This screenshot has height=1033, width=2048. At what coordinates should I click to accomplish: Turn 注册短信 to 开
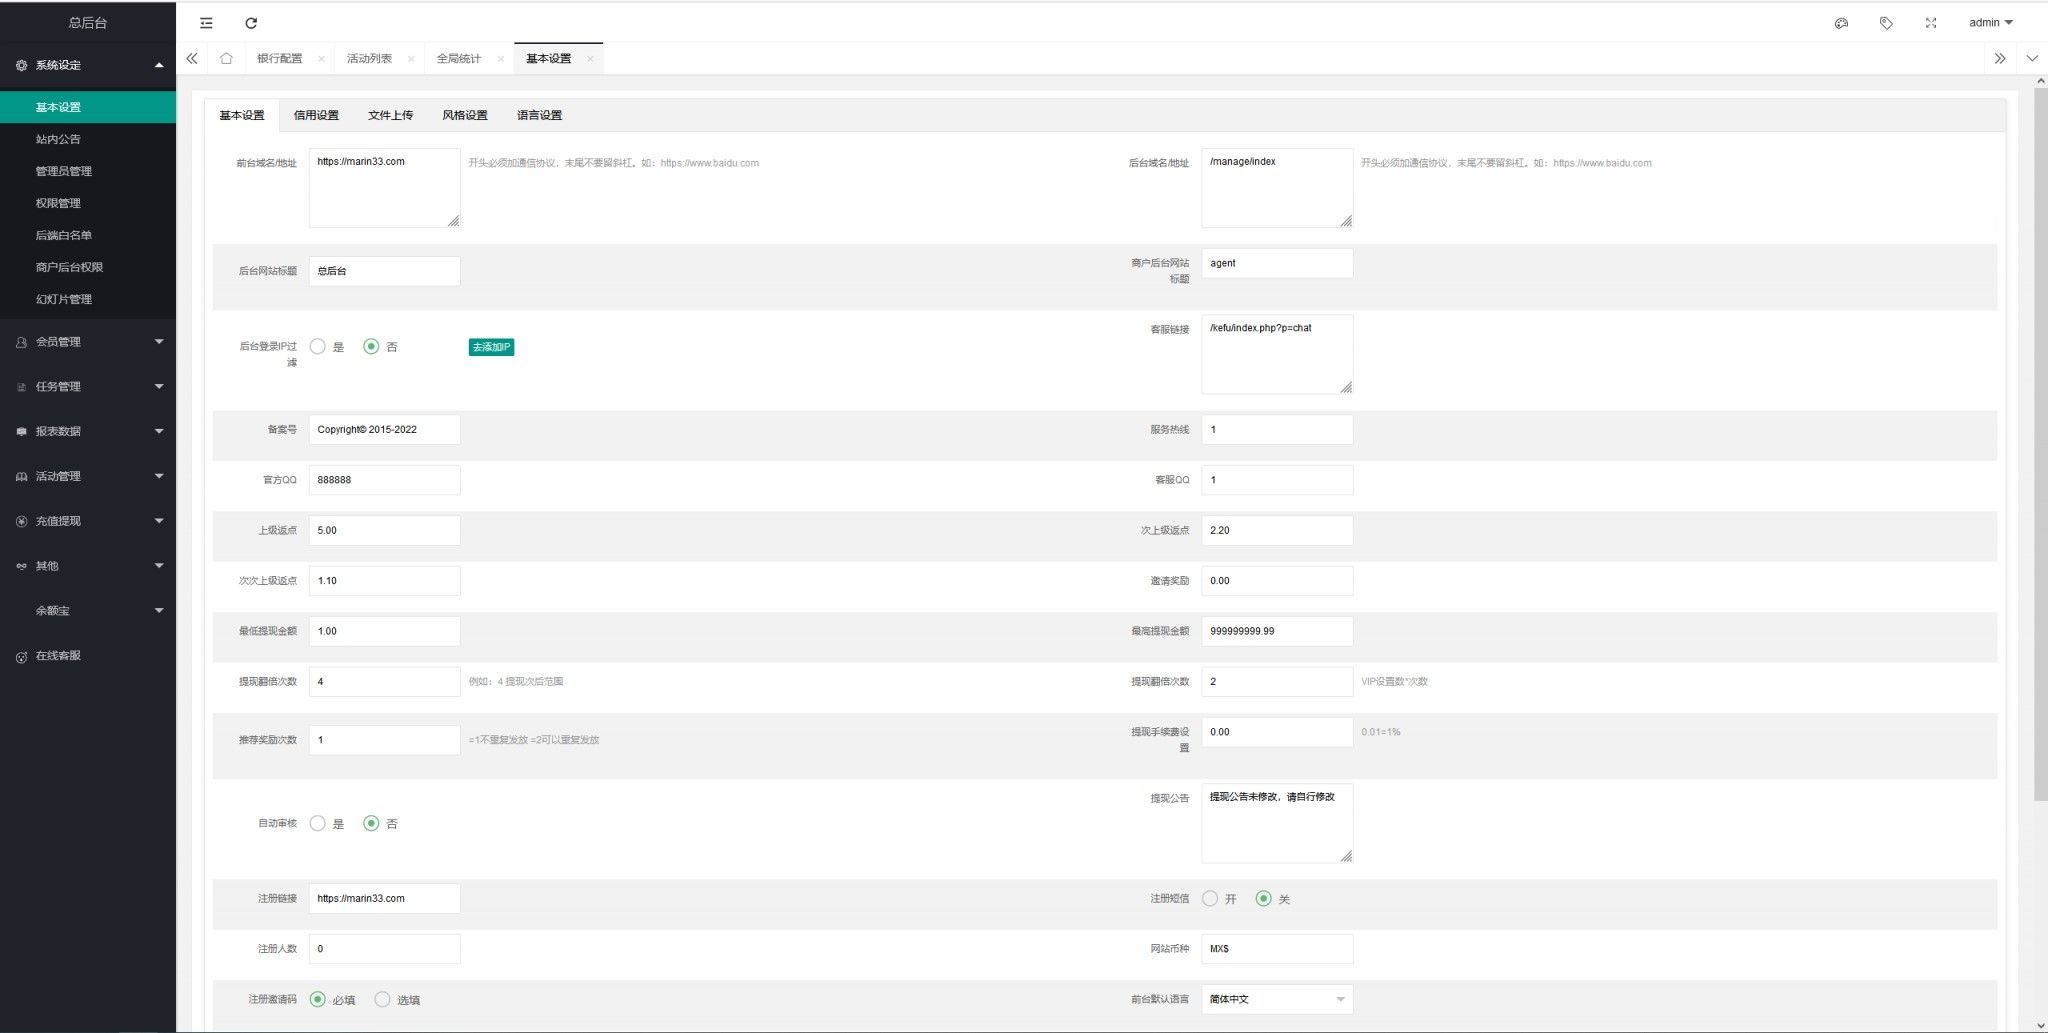click(1210, 898)
